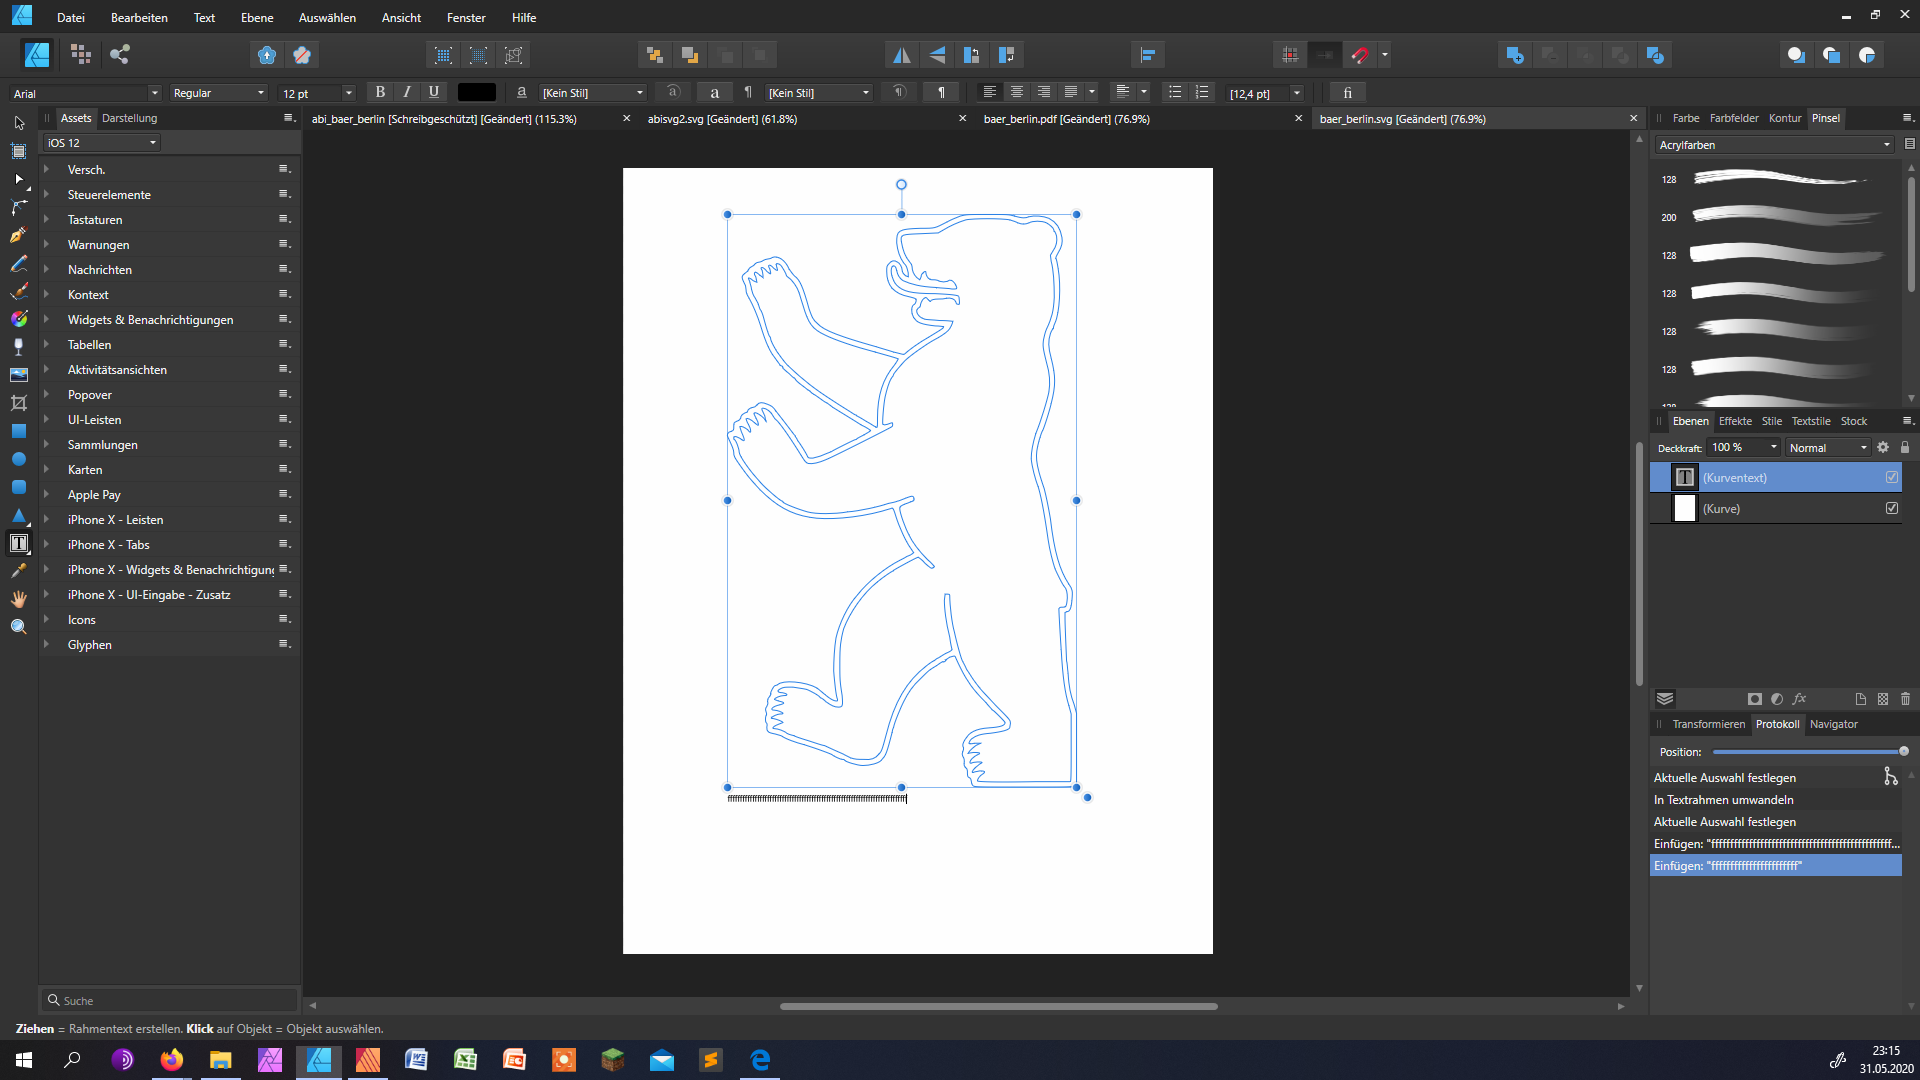Open the Ansicht menu

tap(401, 17)
